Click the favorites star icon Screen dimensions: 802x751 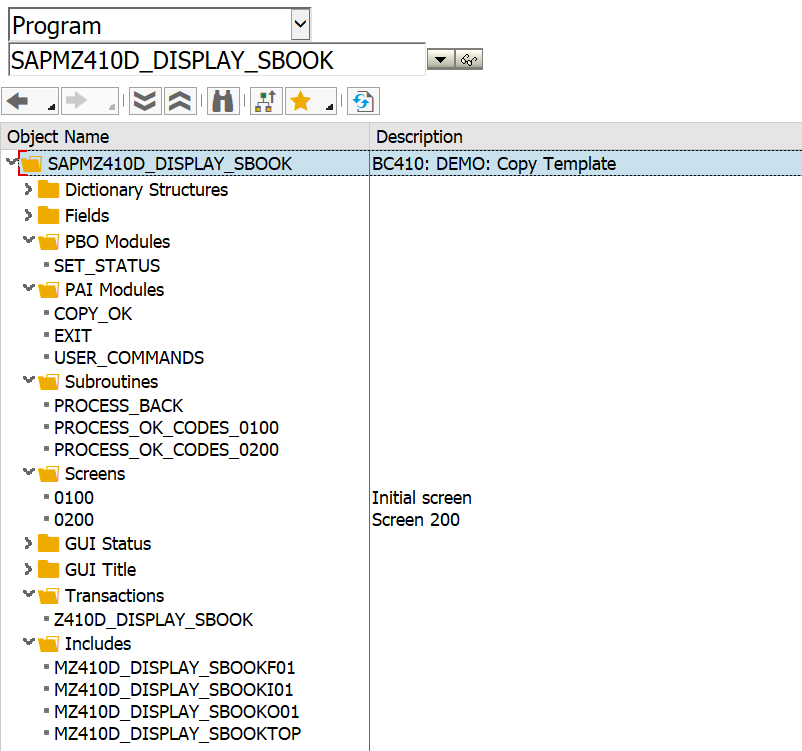[301, 101]
